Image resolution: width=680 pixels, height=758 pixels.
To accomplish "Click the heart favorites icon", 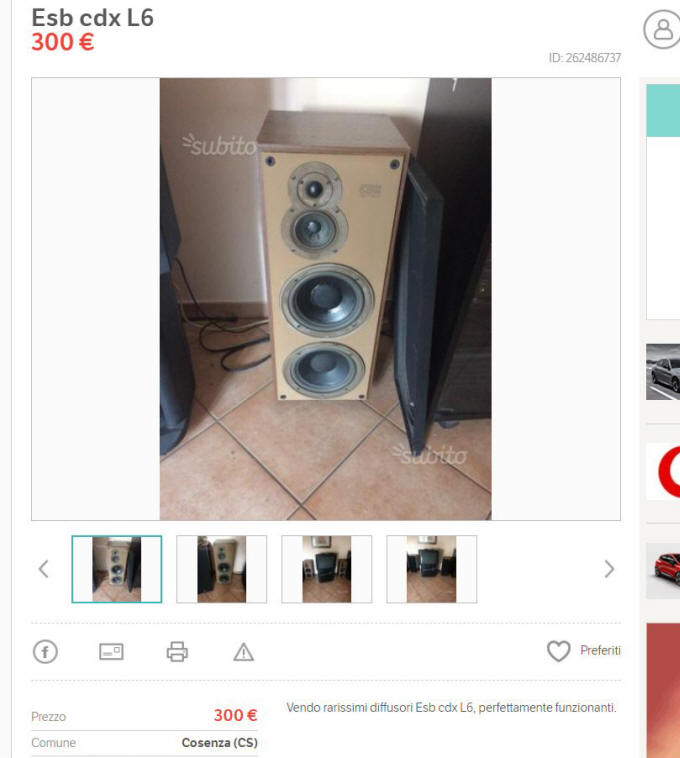I will coord(559,651).
